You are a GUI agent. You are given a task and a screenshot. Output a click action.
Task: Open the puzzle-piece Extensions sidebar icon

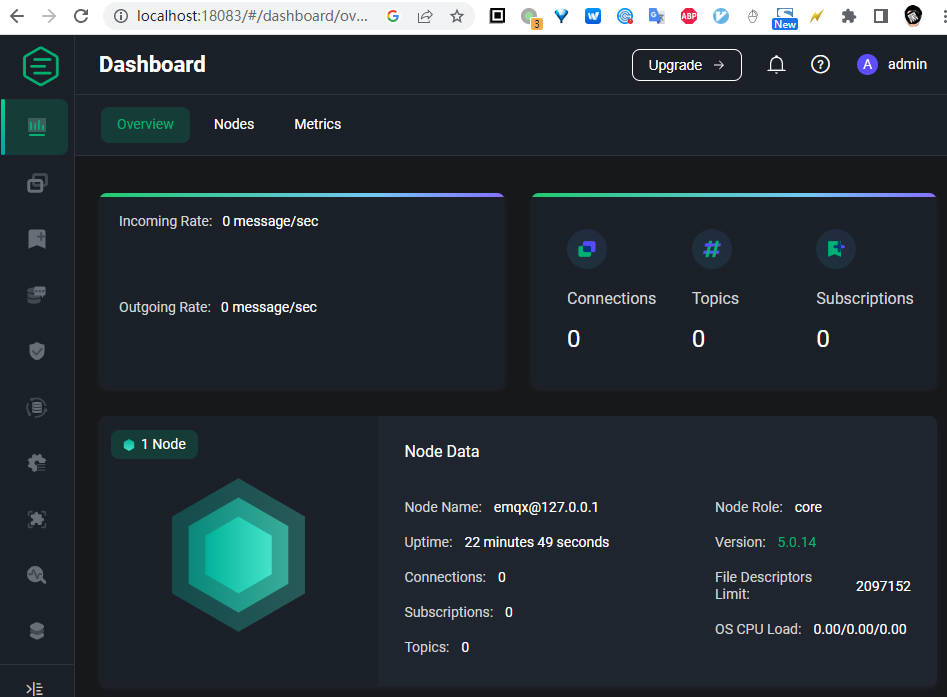click(37, 519)
